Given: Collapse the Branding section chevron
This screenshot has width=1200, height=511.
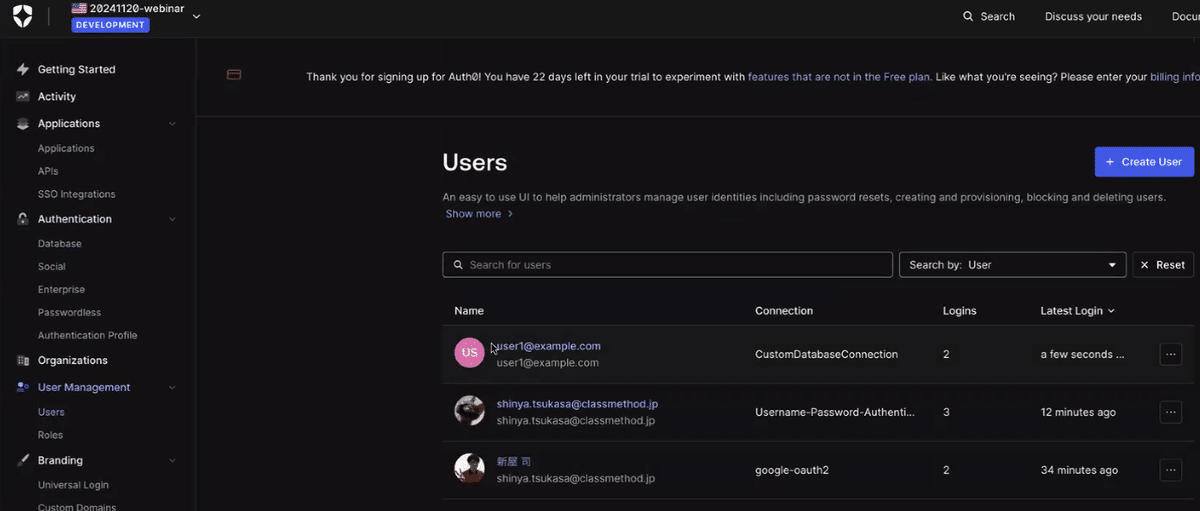Looking at the screenshot, I should tap(172, 461).
